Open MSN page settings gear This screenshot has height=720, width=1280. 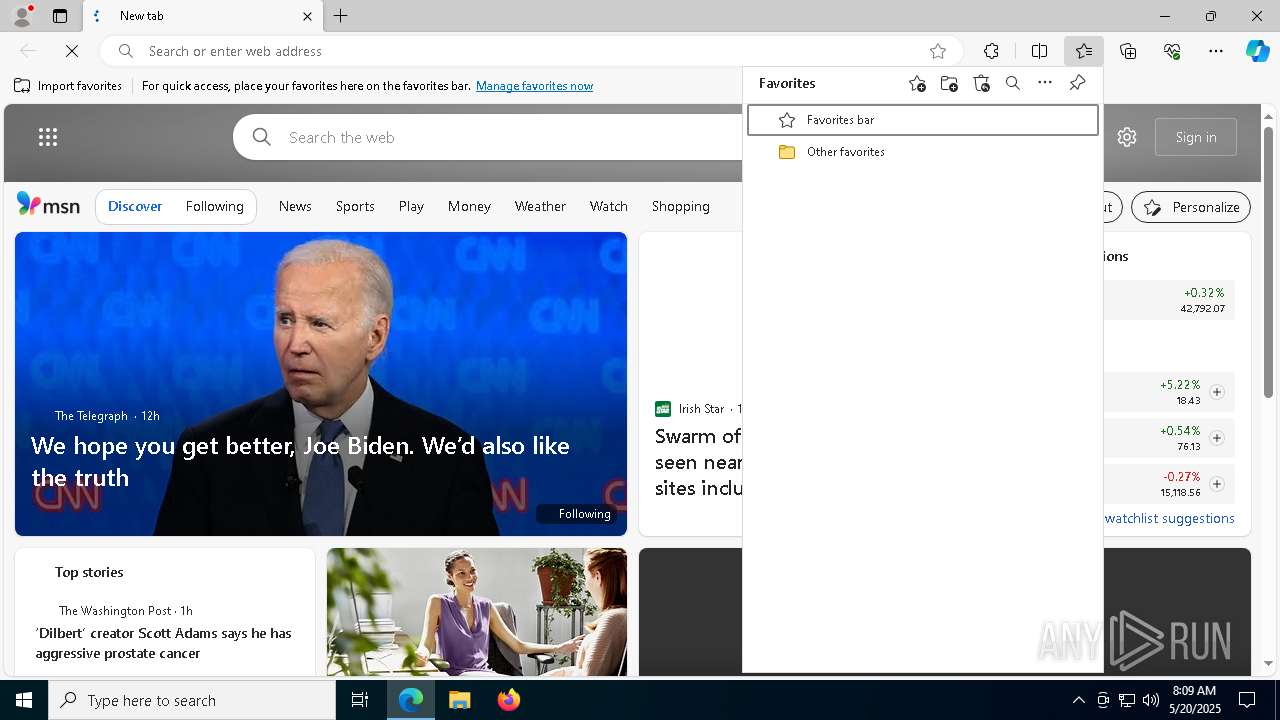click(1127, 137)
